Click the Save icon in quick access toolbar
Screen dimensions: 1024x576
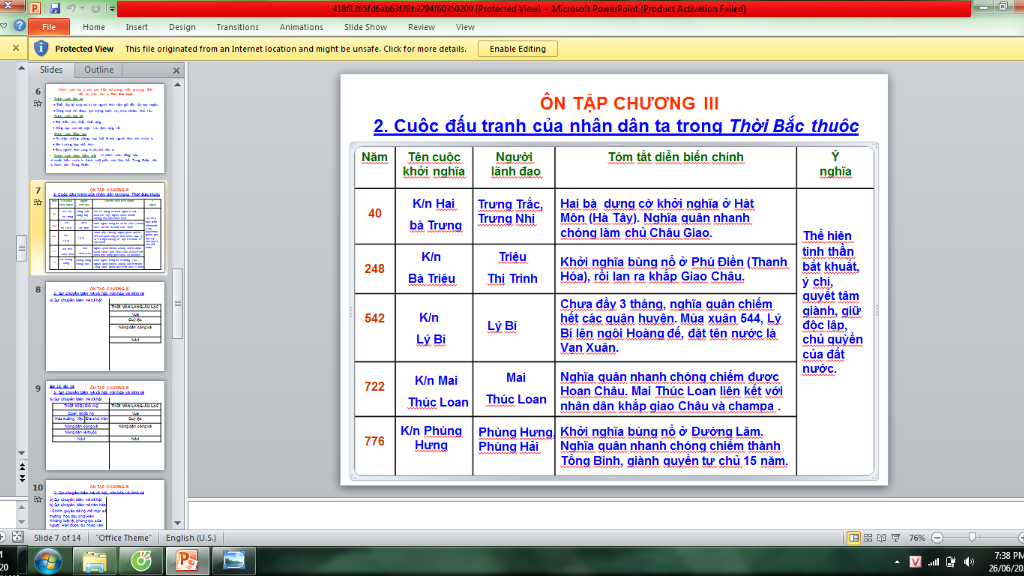click(x=55, y=9)
